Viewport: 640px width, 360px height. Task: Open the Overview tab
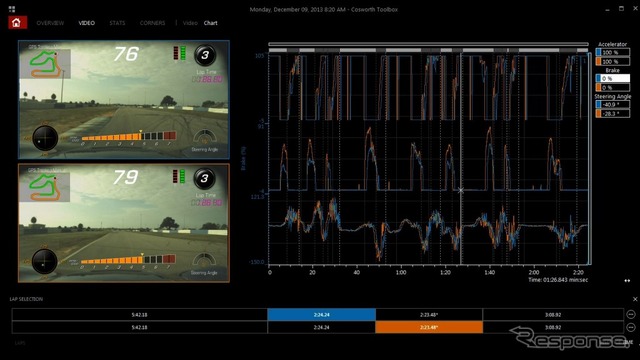[50, 23]
